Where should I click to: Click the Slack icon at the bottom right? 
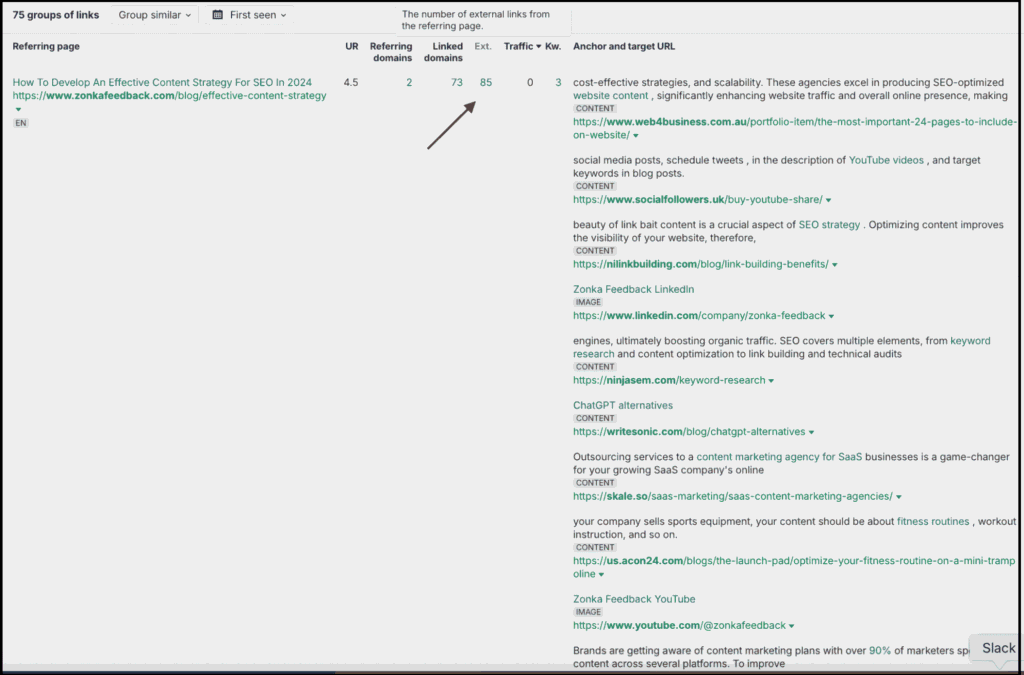(x=997, y=648)
